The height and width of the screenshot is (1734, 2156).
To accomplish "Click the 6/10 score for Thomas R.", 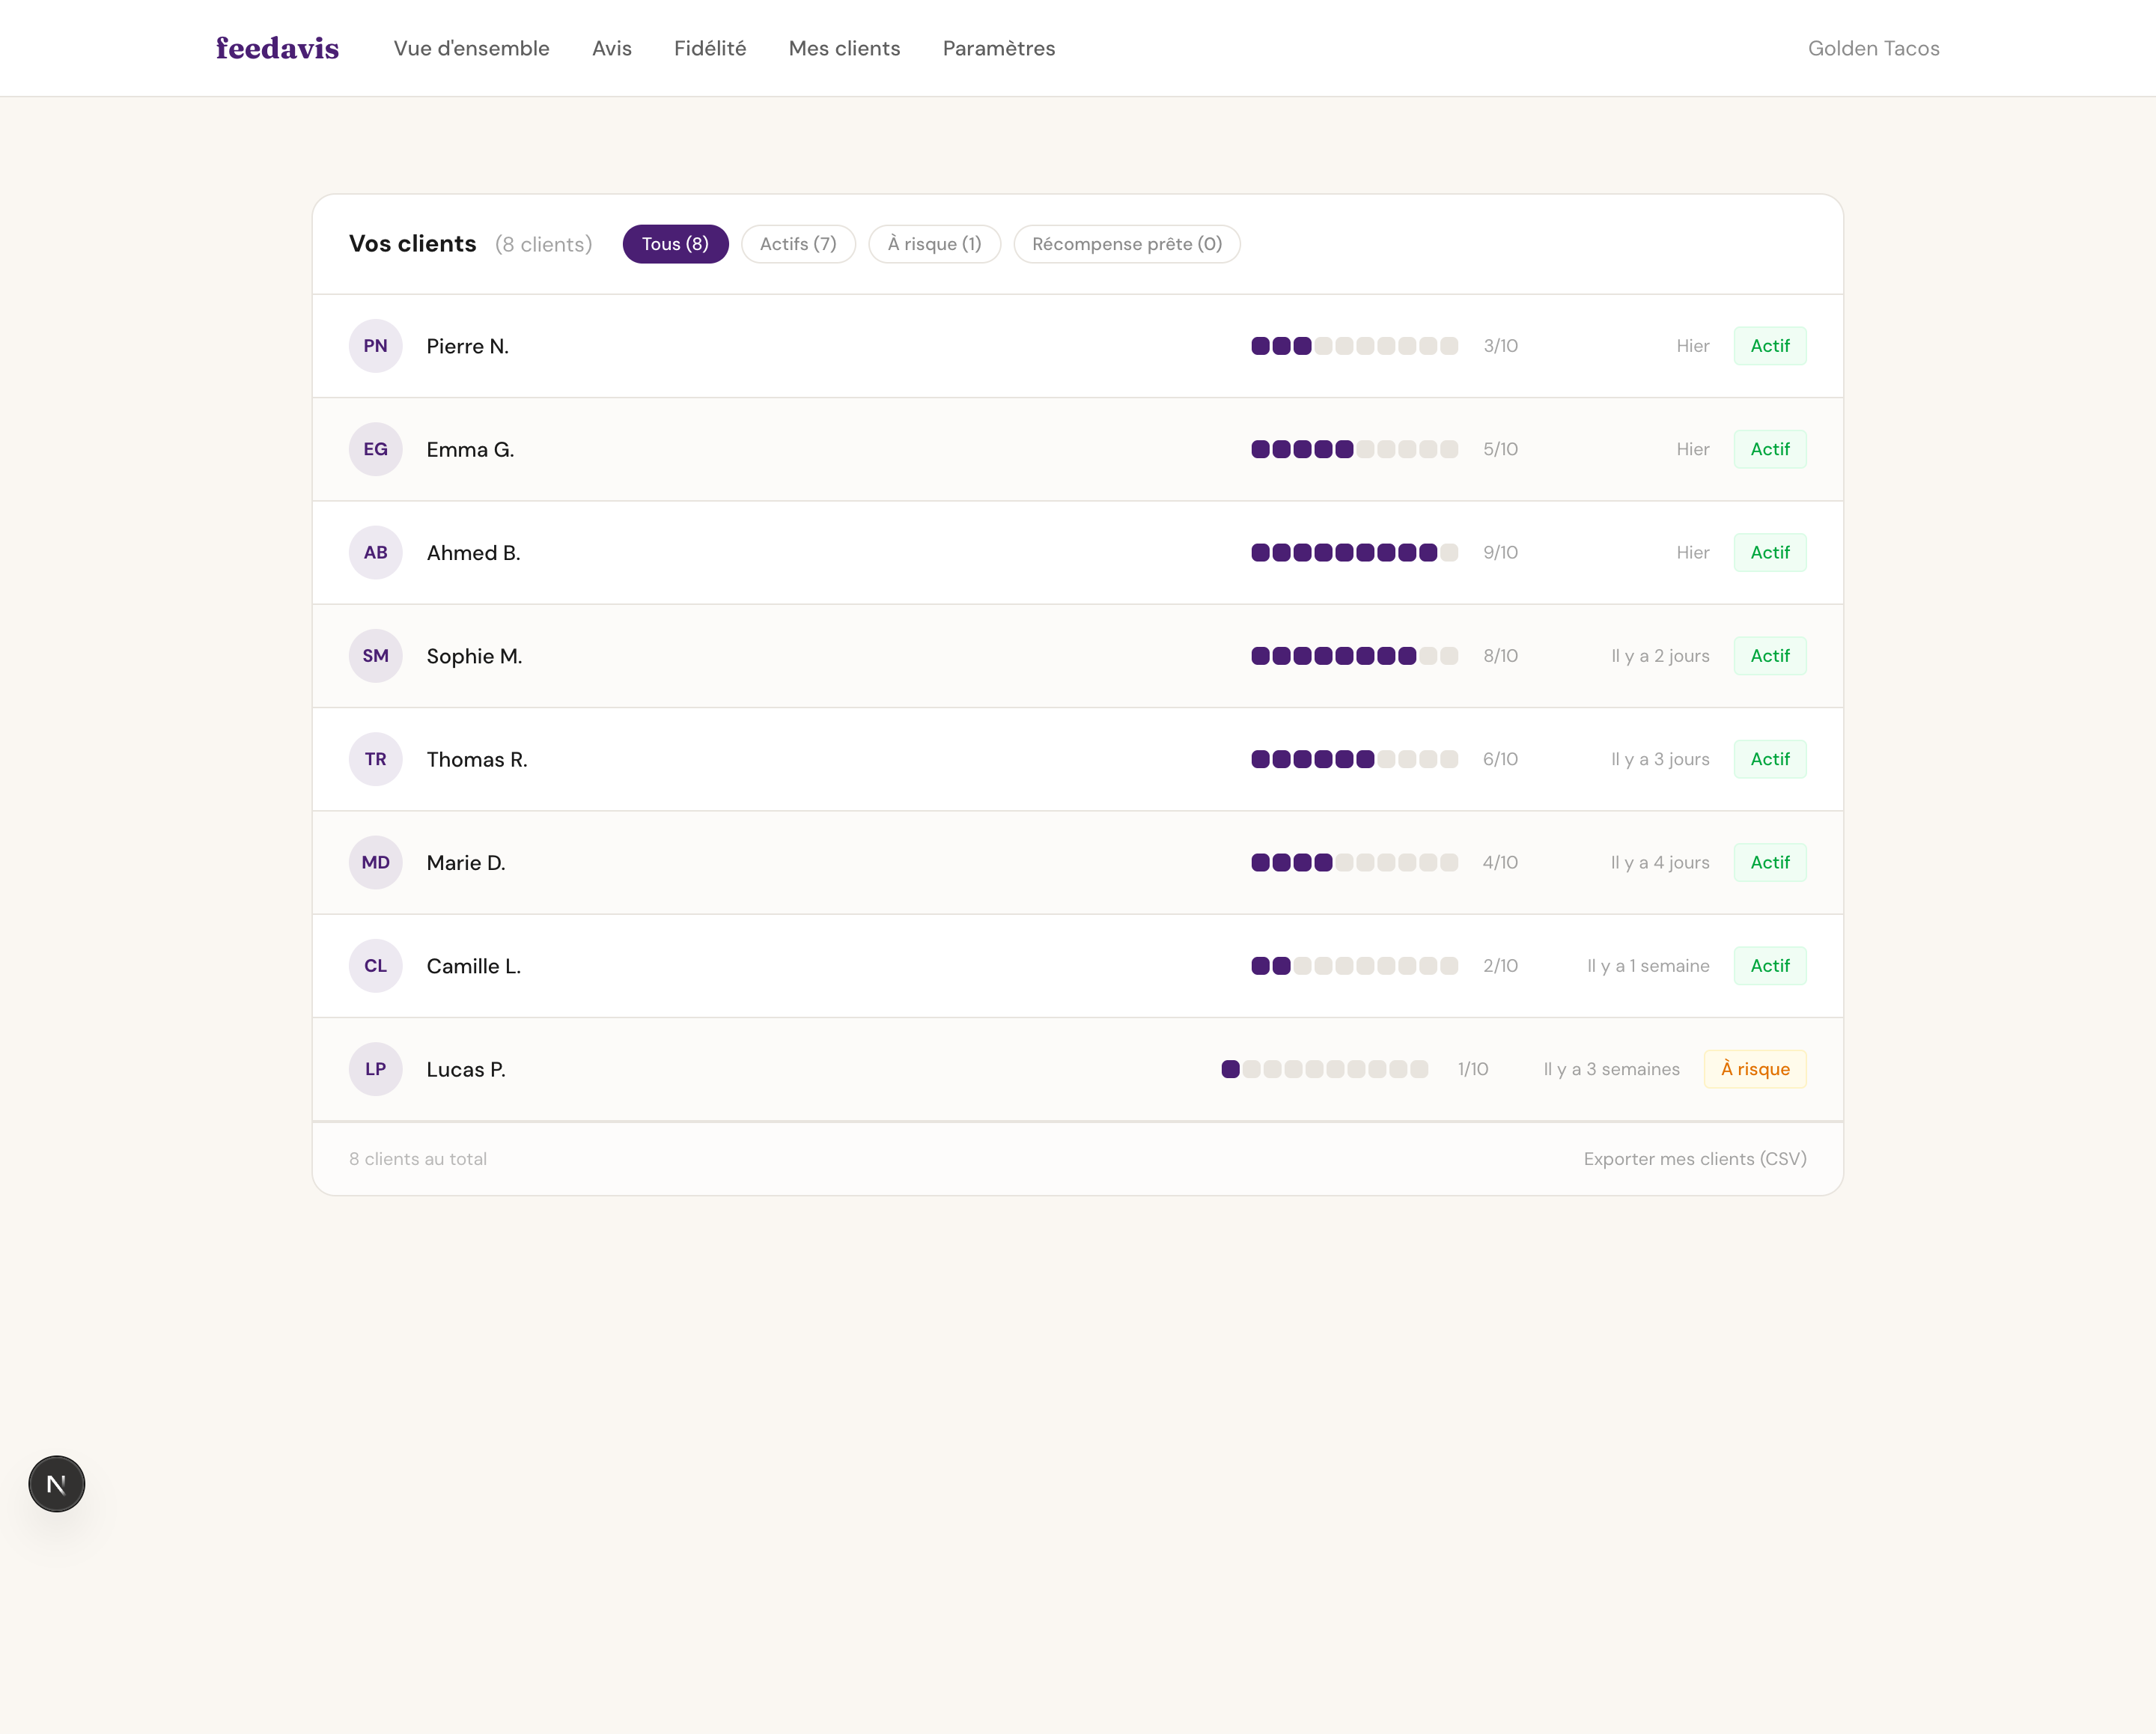I will click(x=1500, y=759).
